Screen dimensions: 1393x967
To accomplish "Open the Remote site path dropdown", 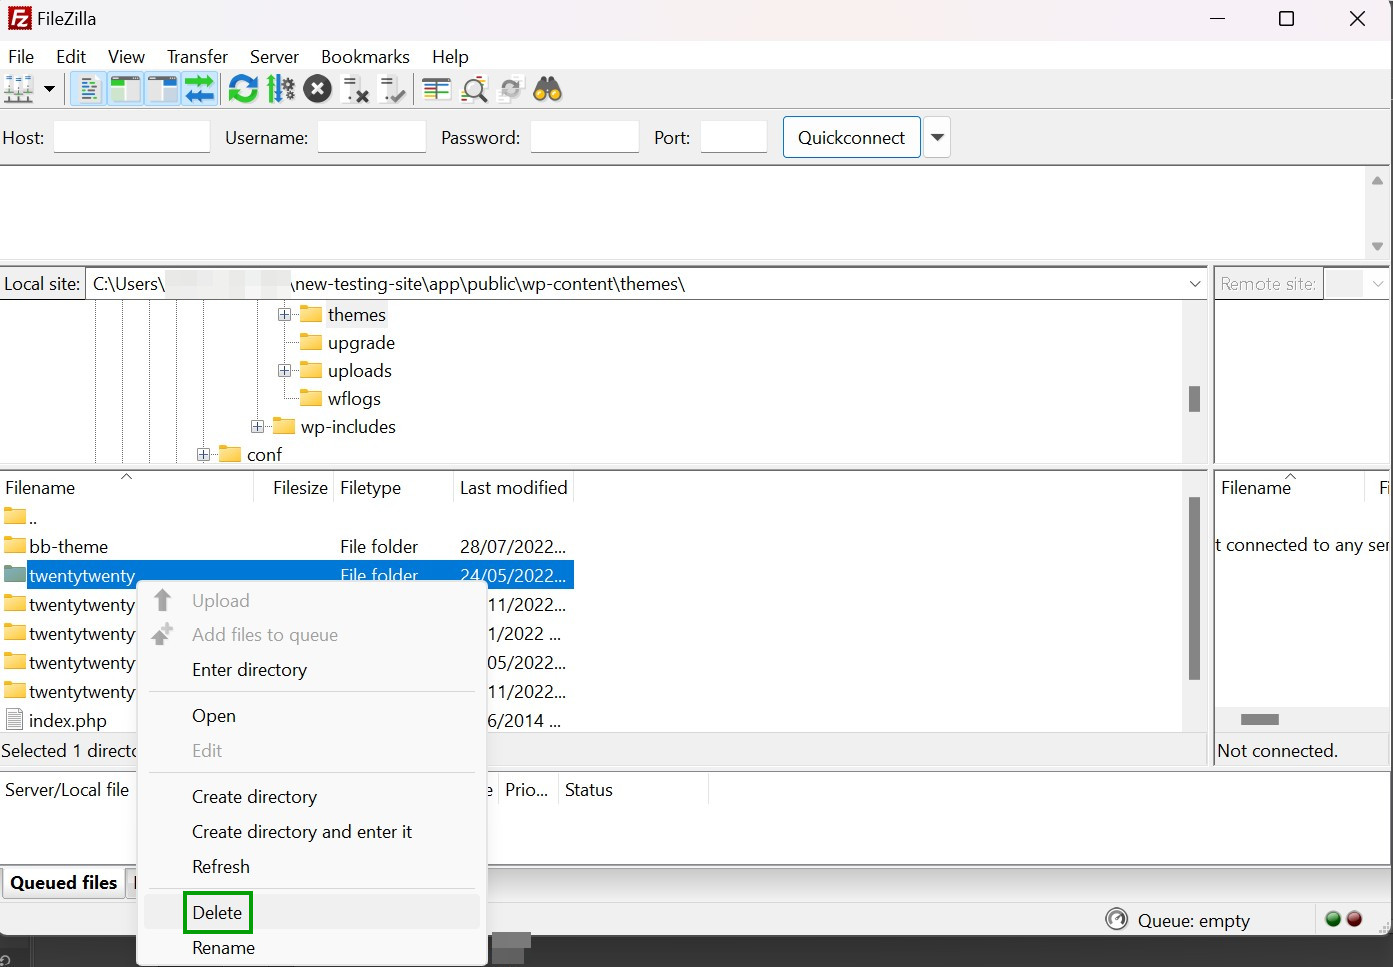I will click(1378, 284).
